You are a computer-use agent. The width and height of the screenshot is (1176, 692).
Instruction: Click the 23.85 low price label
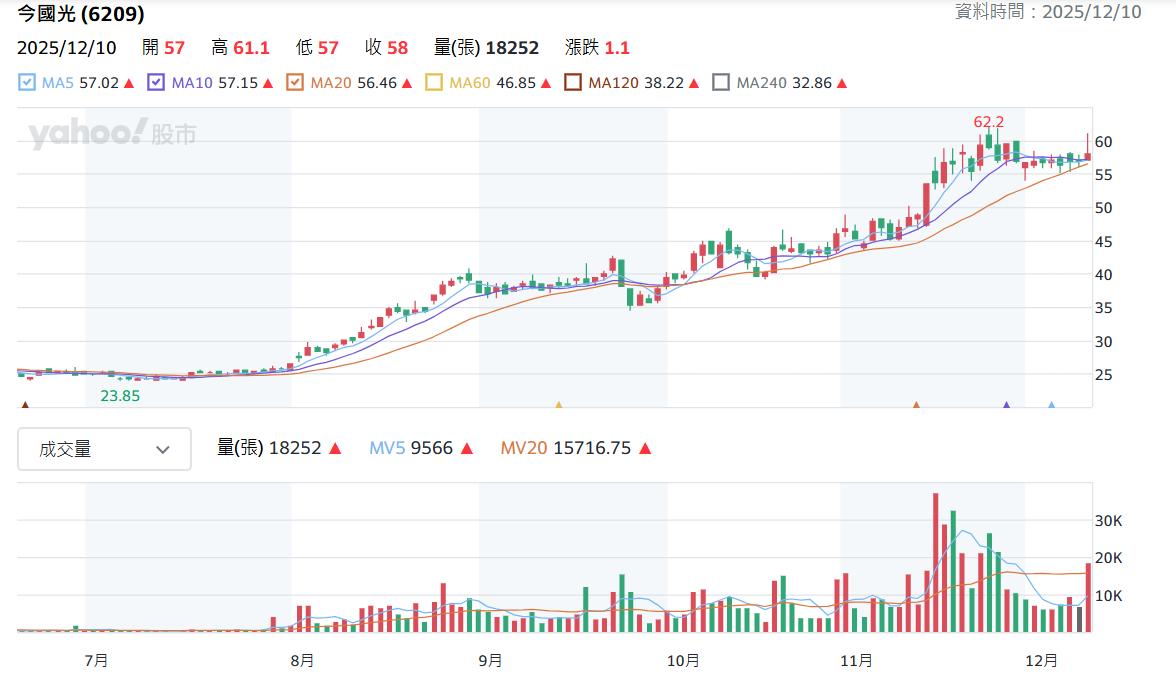(120, 396)
